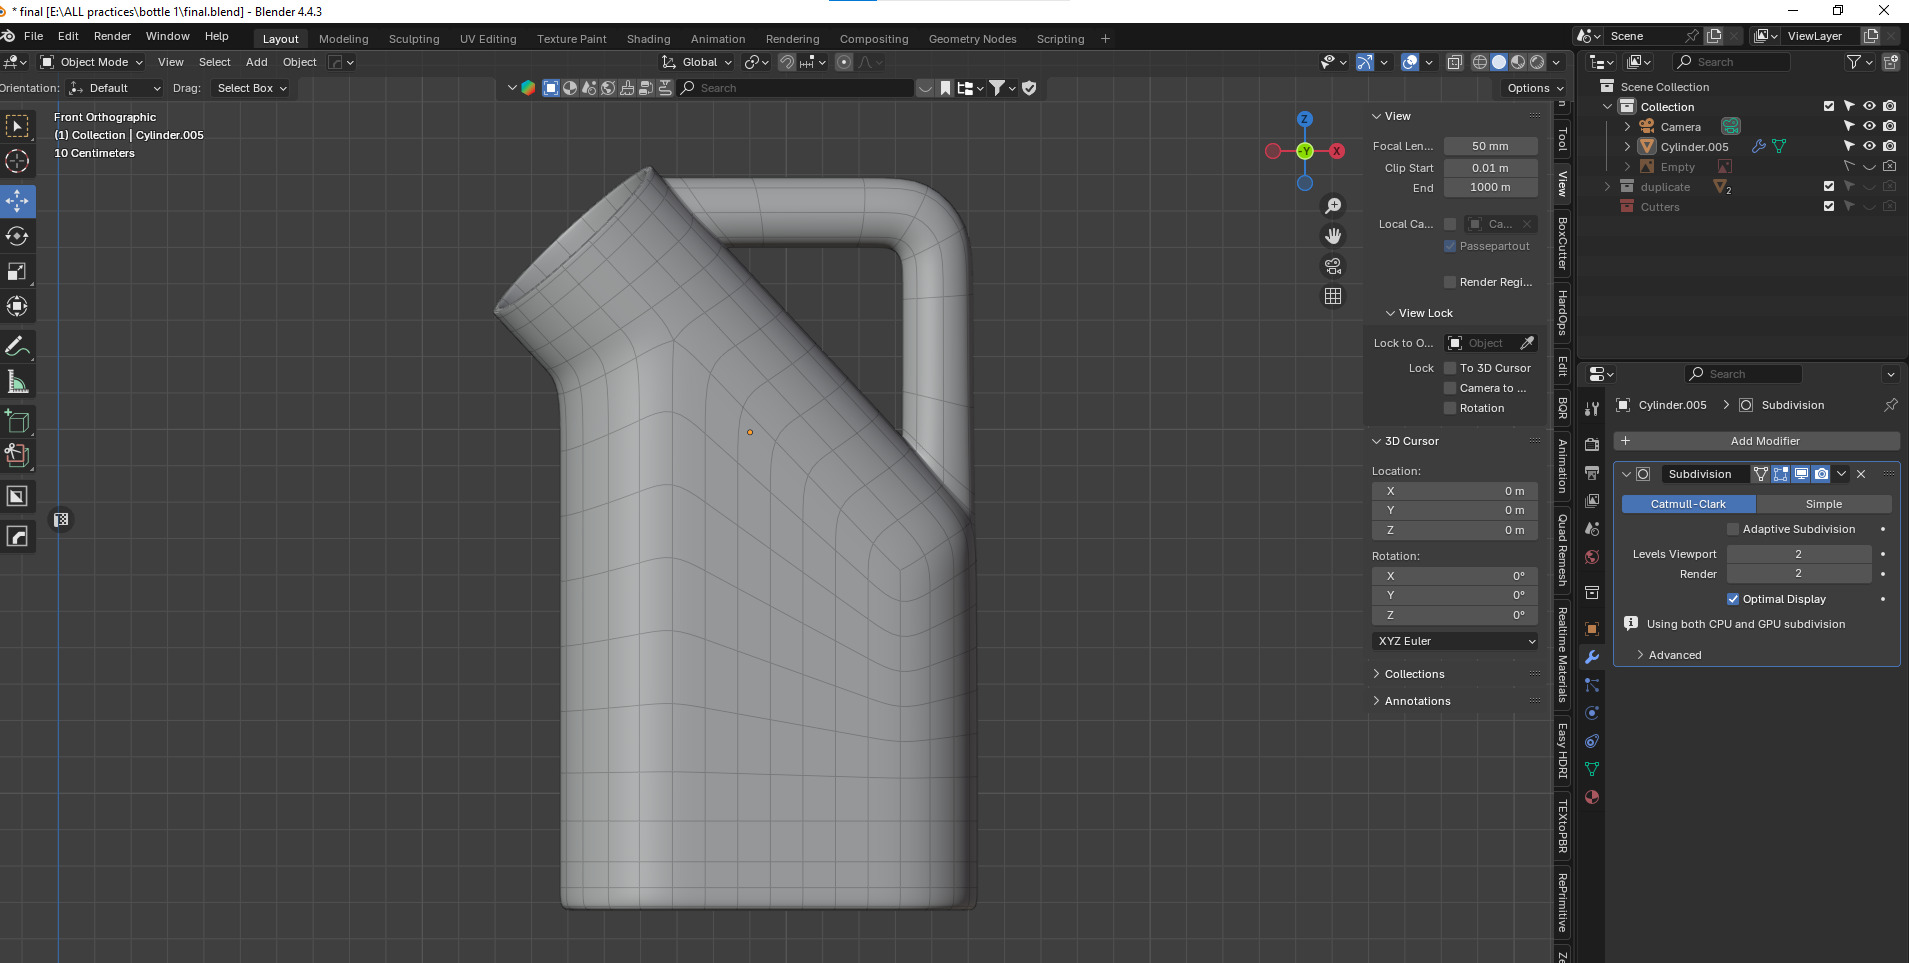Screen dimensions: 1909x963
Task: Select the Simple subdivision type button
Action: point(1823,504)
